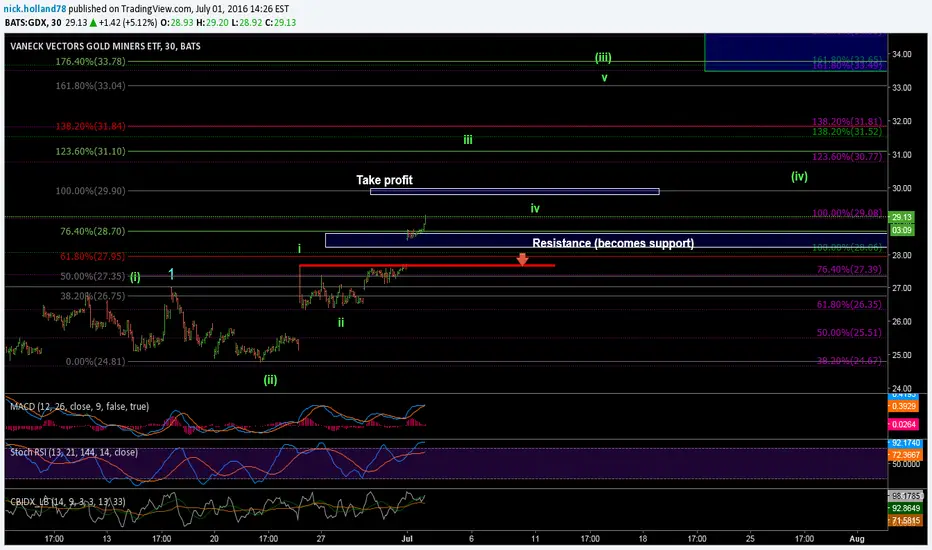
Task: Click the 13 date label on time axis
Action: click(106, 539)
